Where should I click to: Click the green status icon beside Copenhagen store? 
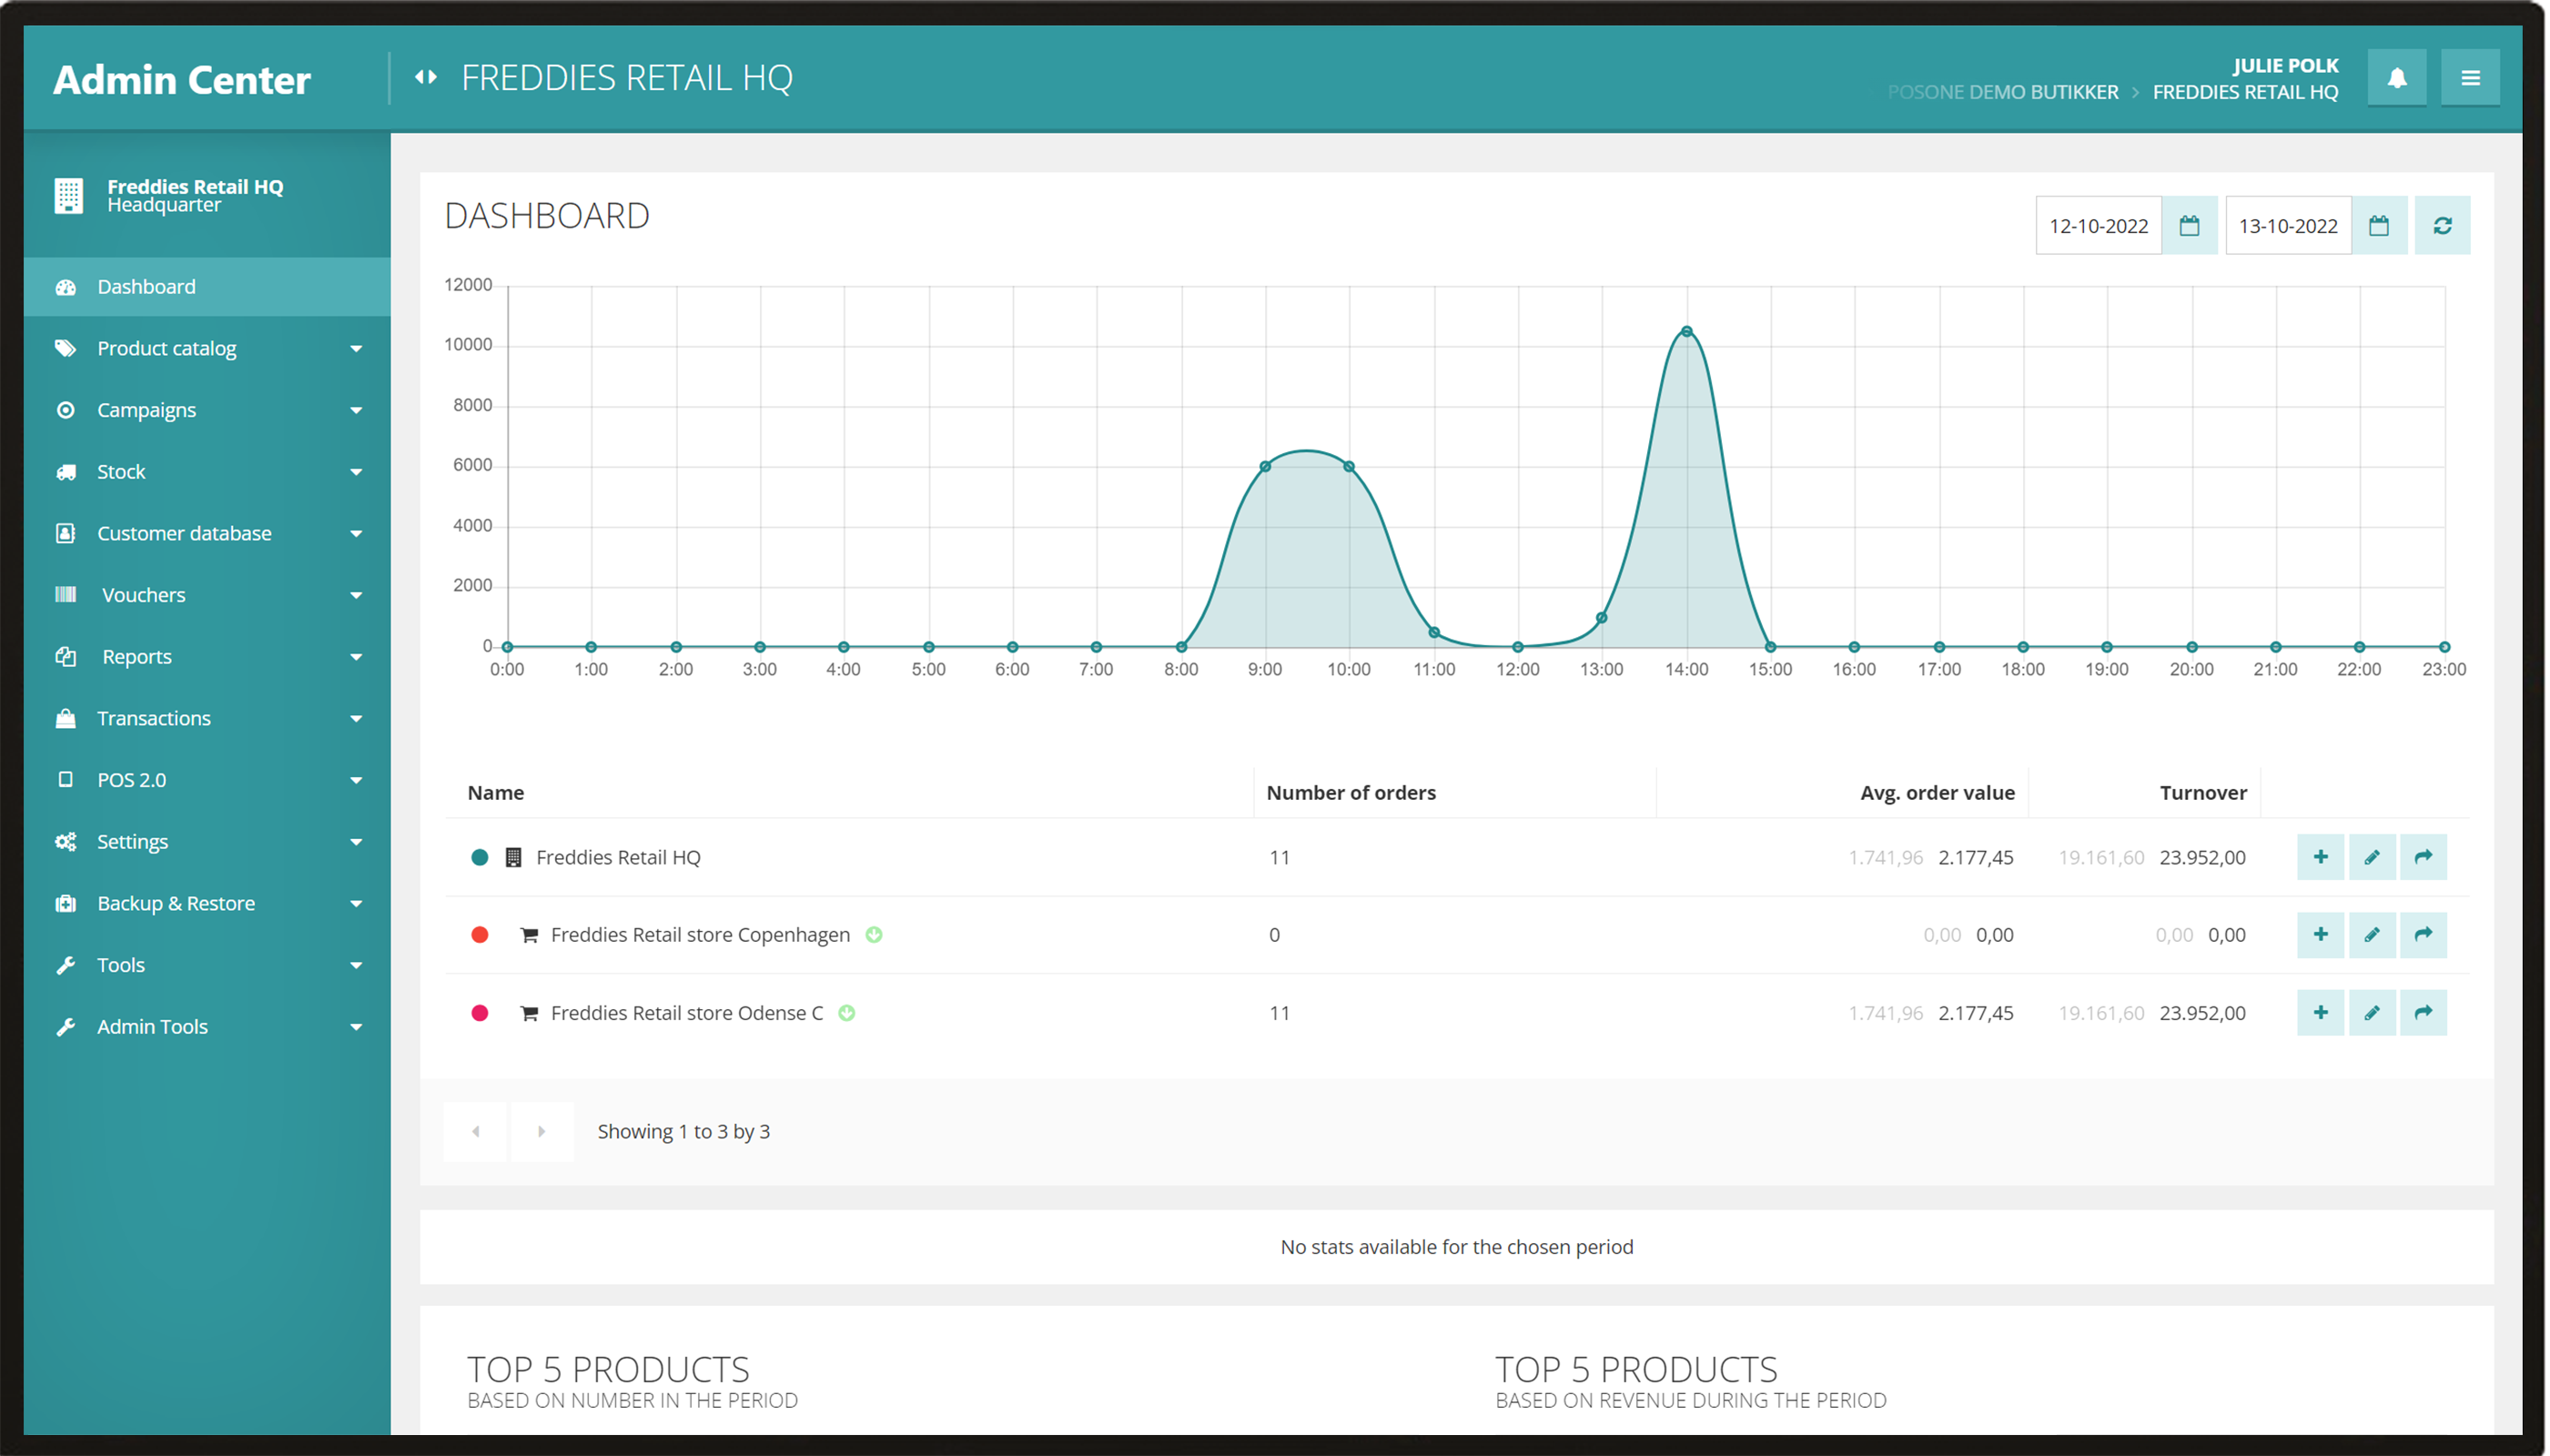coord(874,935)
